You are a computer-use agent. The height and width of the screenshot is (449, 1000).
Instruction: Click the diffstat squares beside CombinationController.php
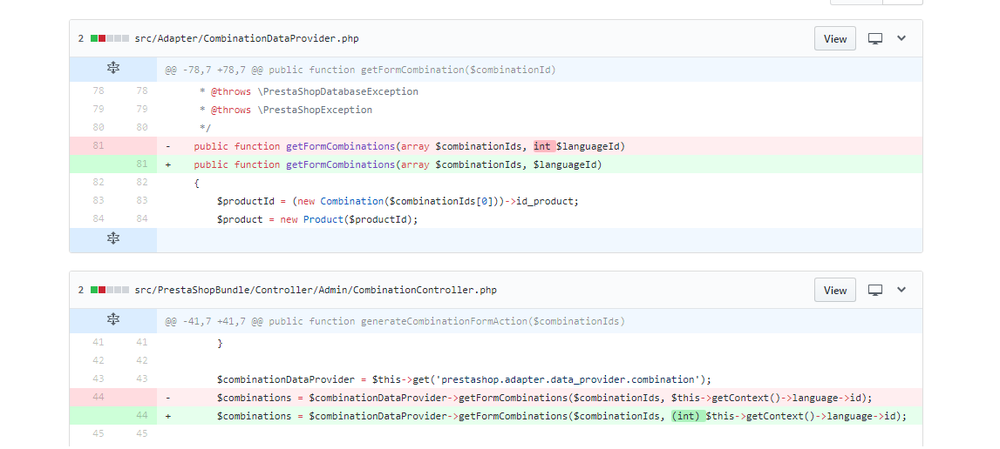(x=110, y=290)
